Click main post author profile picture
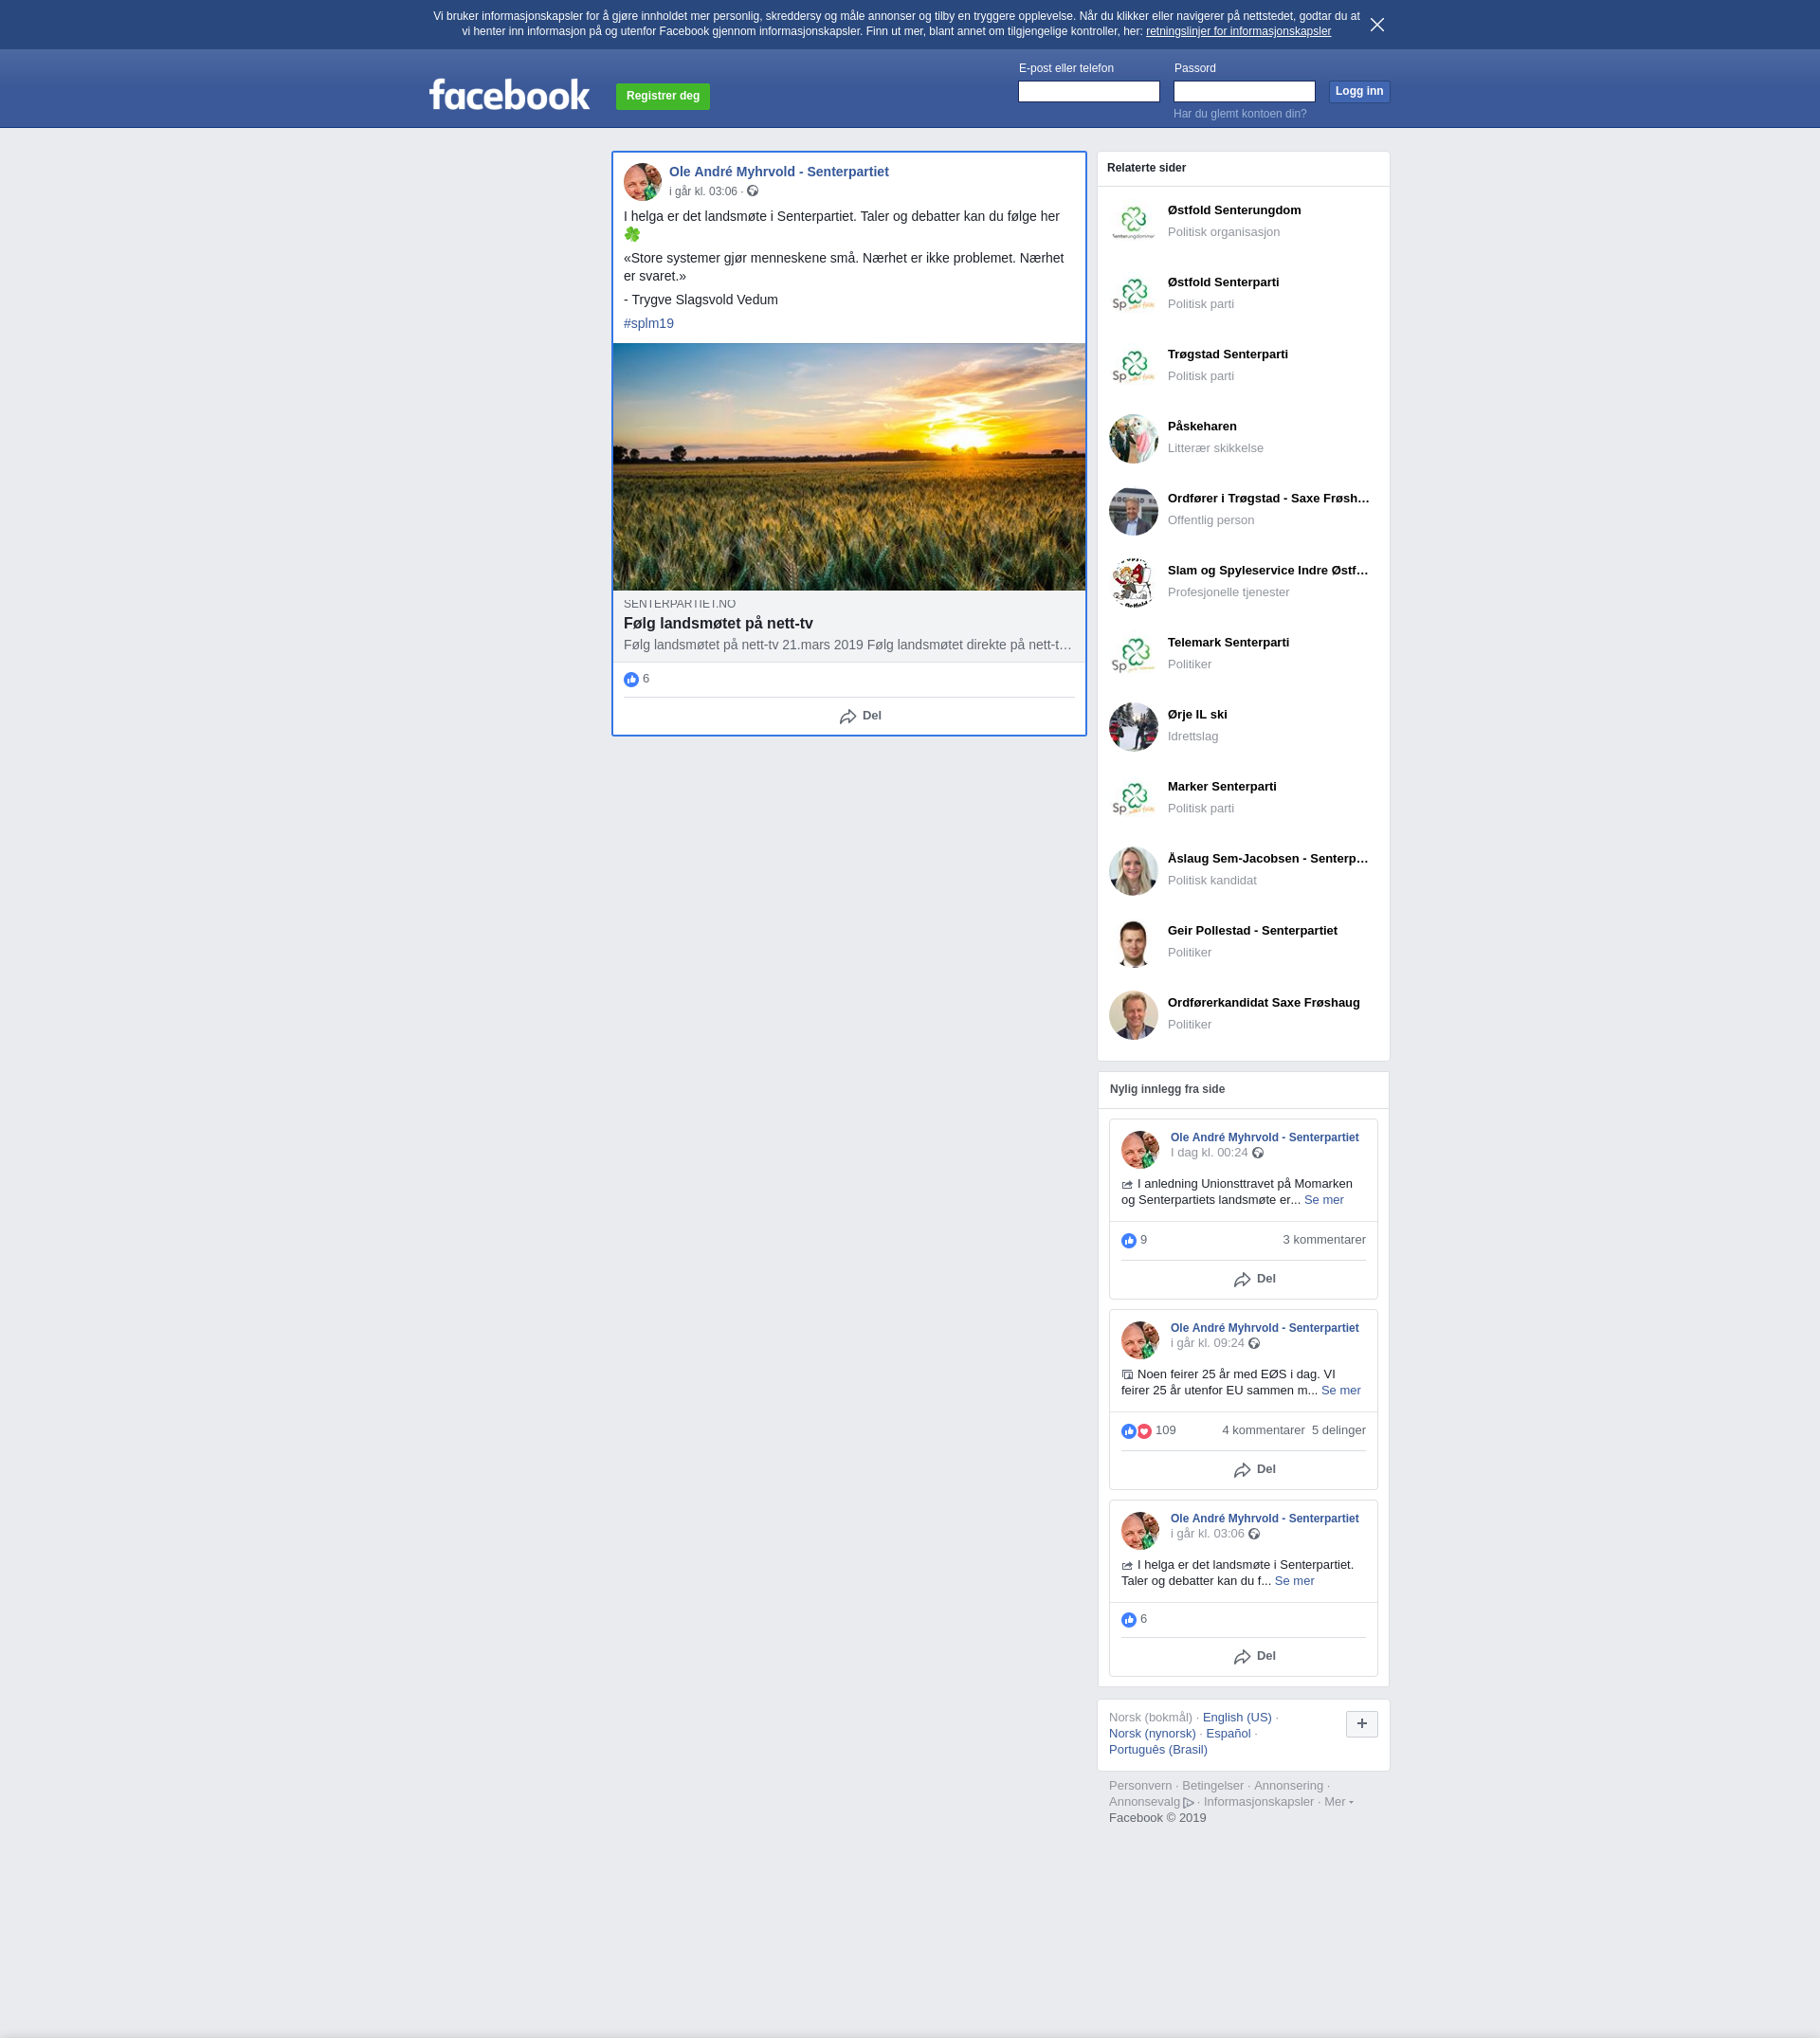The height and width of the screenshot is (2038, 1820). tap(642, 182)
